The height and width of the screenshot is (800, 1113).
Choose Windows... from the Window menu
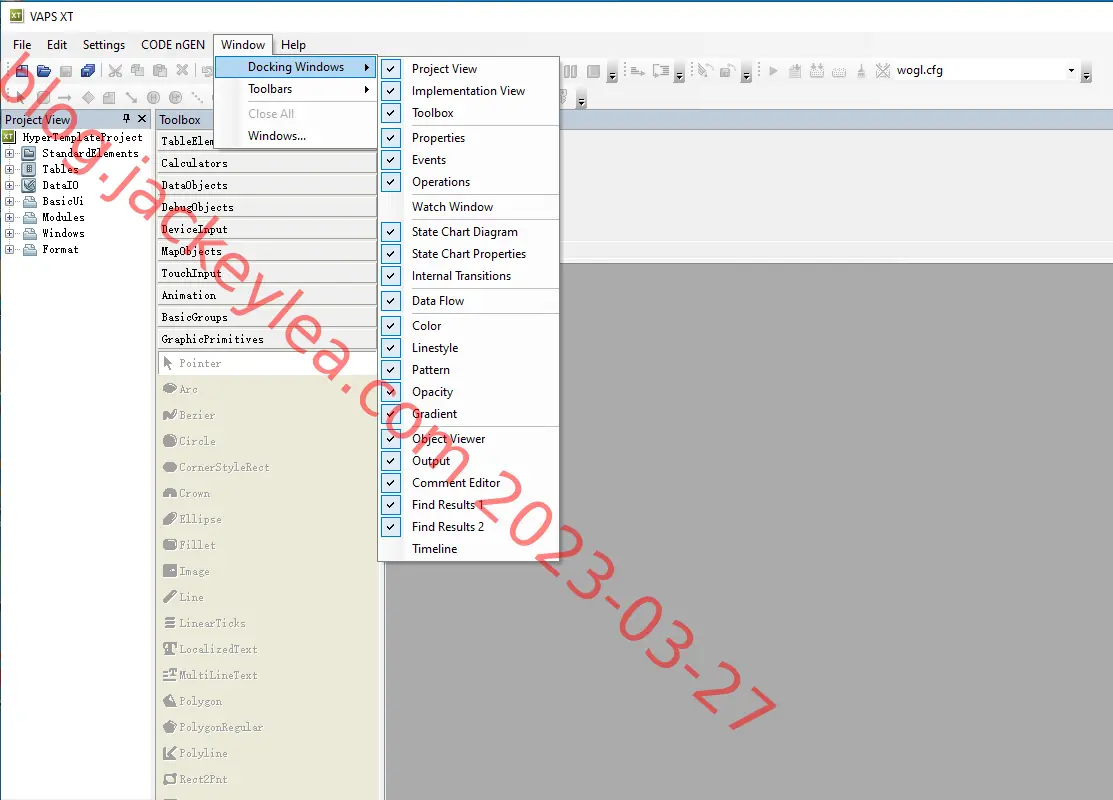tap(296, 136)
